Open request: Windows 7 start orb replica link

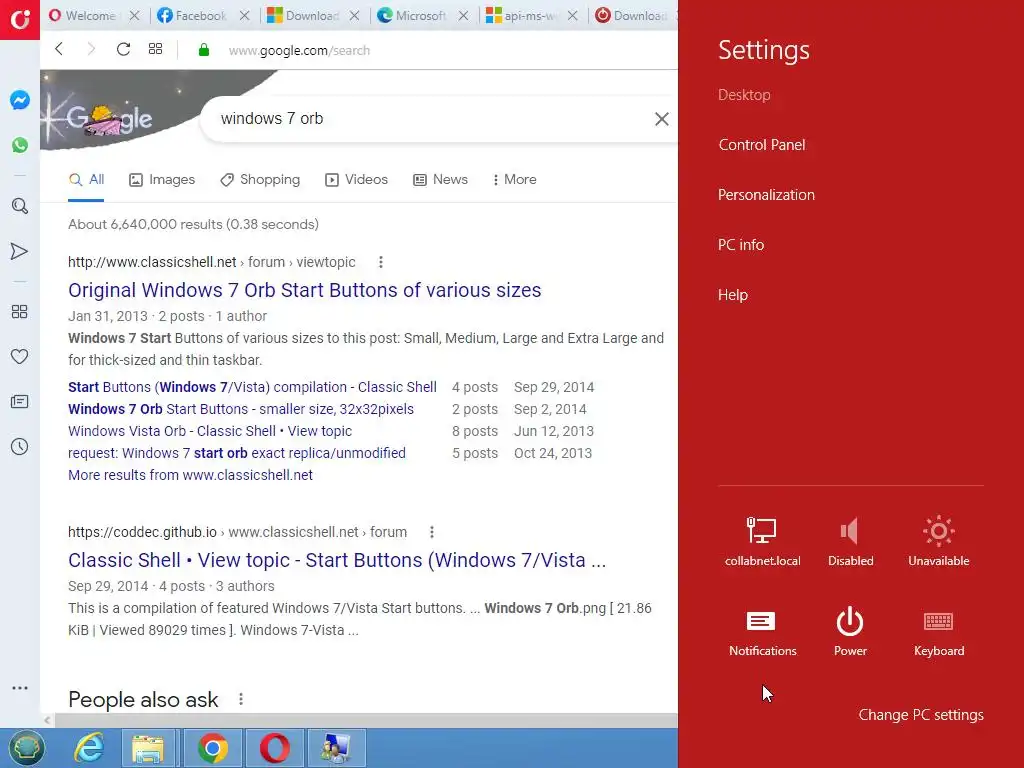click(236, 453)
